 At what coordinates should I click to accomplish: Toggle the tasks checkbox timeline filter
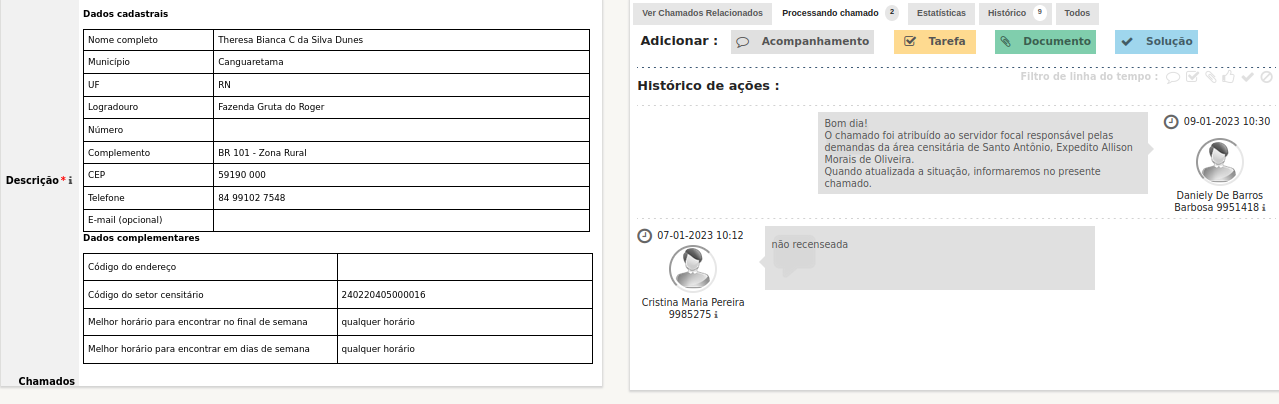[x=1192, y=77]
